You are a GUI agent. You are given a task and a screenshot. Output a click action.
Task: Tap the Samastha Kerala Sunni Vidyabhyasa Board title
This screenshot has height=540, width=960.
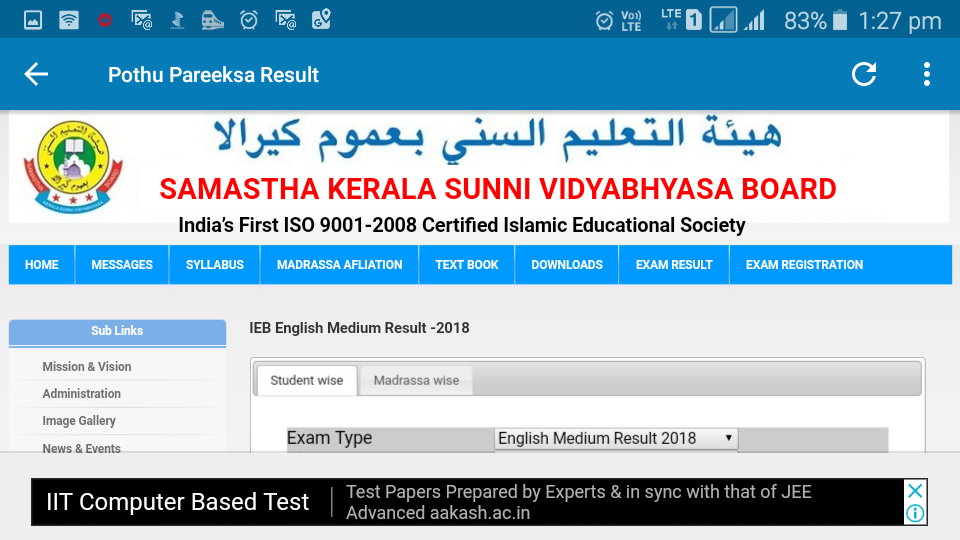point(498,189)
